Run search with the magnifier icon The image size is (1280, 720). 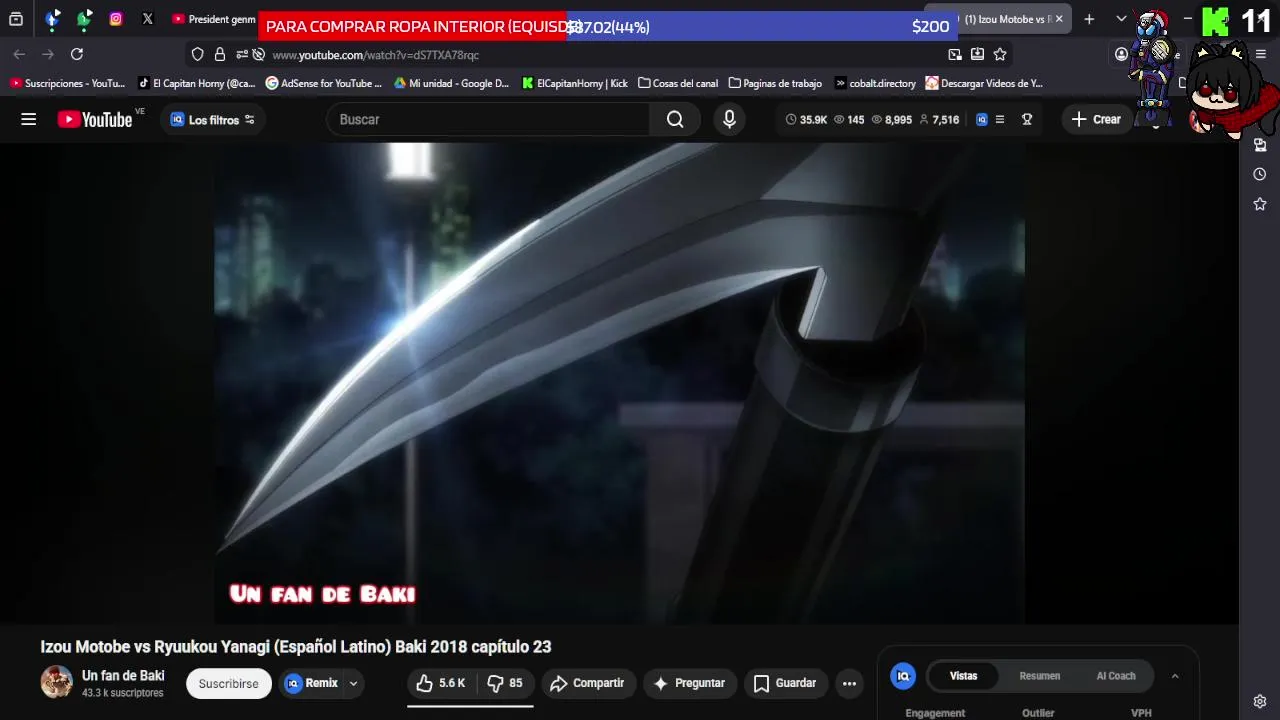tap(675, 119)
